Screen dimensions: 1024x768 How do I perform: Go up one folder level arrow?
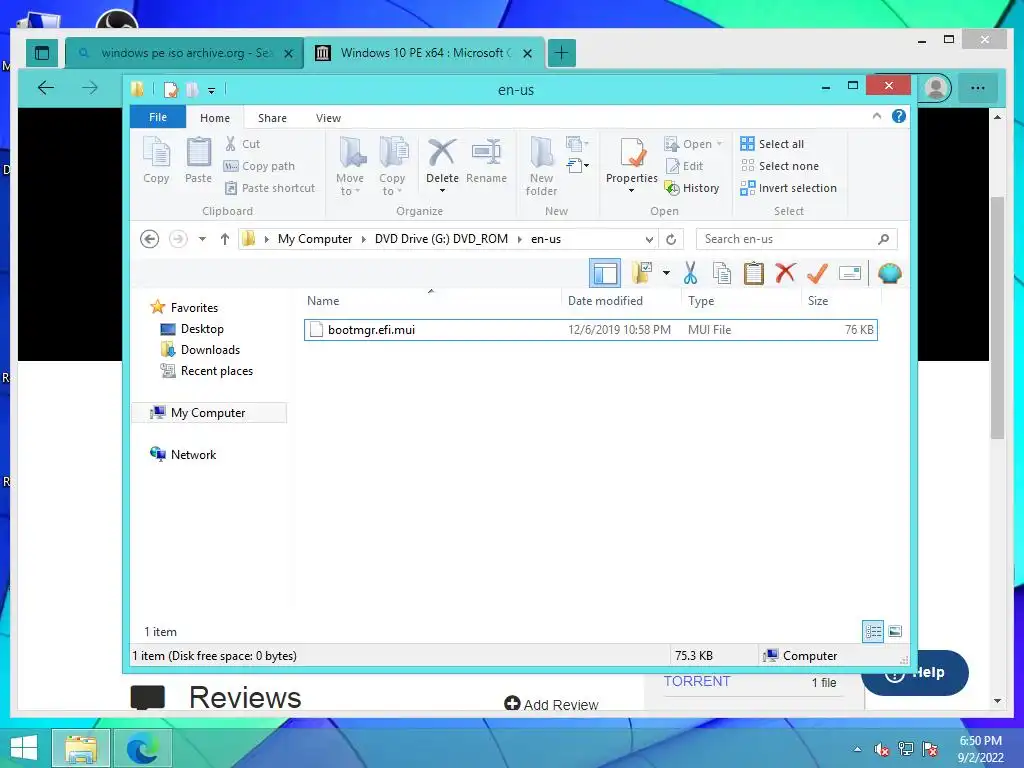225,239
